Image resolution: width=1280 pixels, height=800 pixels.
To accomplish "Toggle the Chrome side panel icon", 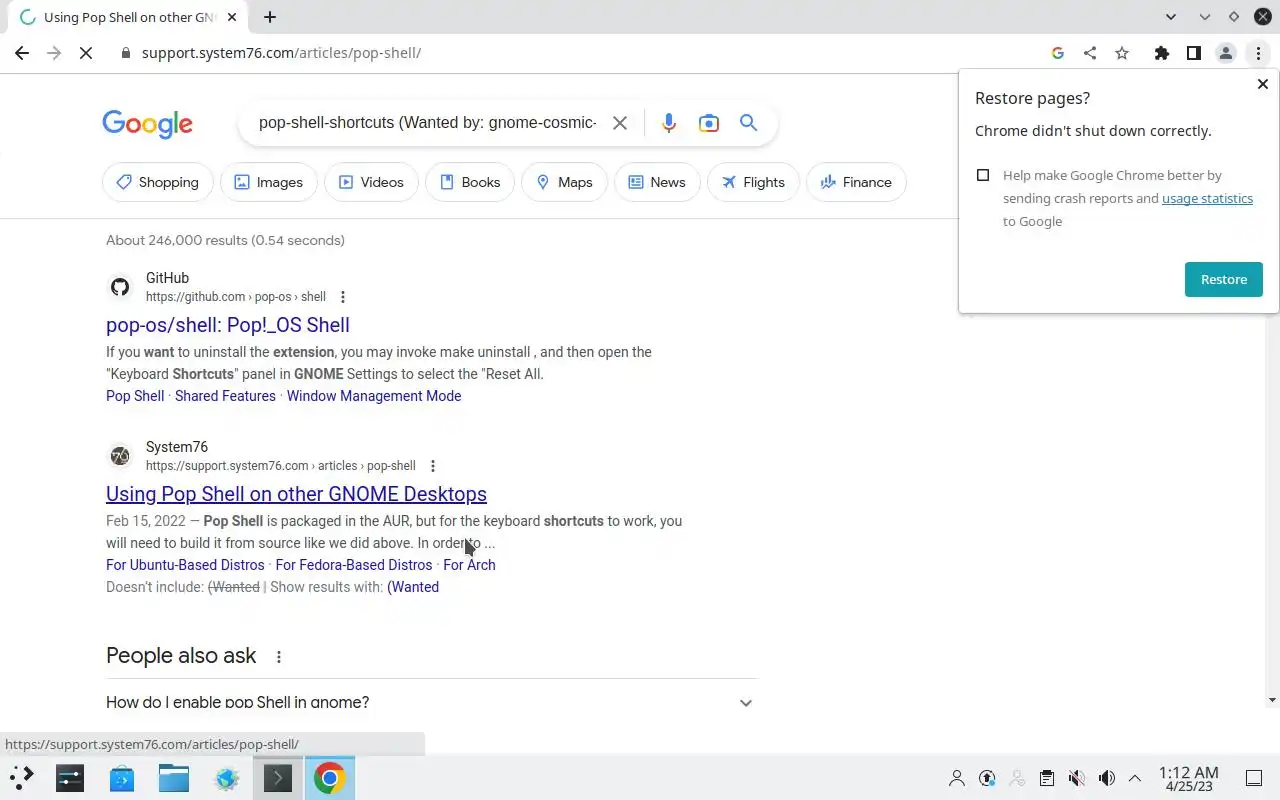I will click(x=1193, y=53).
